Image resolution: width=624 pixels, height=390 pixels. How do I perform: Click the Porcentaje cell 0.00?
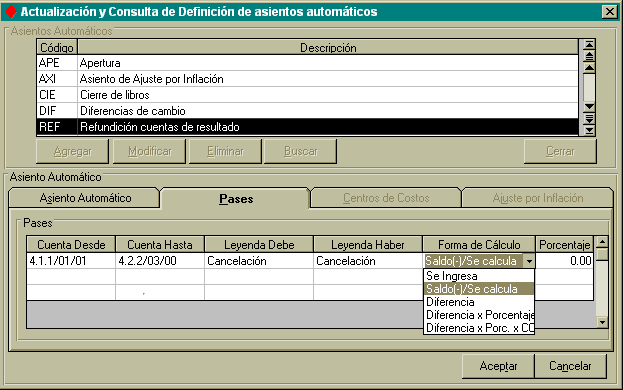(x=564, y=261)
